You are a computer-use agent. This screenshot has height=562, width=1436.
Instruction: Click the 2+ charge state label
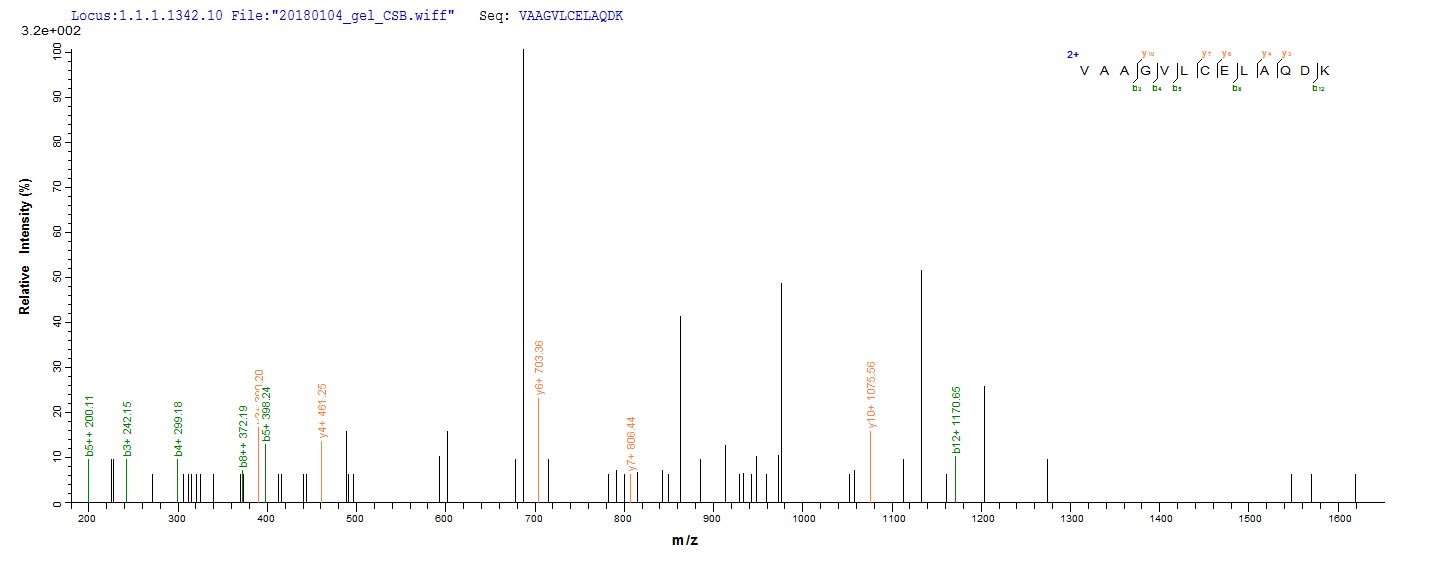[1071, 55]
